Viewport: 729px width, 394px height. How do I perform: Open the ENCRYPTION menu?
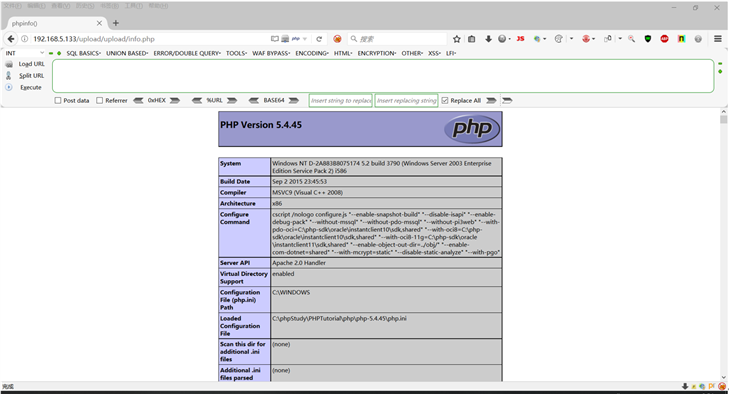tap(377, 53)
